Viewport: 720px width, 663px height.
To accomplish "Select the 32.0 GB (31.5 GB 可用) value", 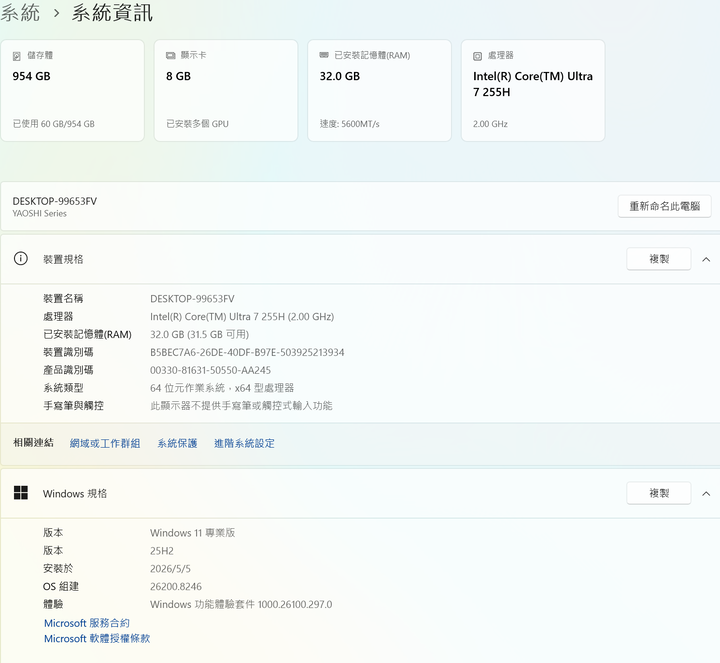I will pos(199,334).
